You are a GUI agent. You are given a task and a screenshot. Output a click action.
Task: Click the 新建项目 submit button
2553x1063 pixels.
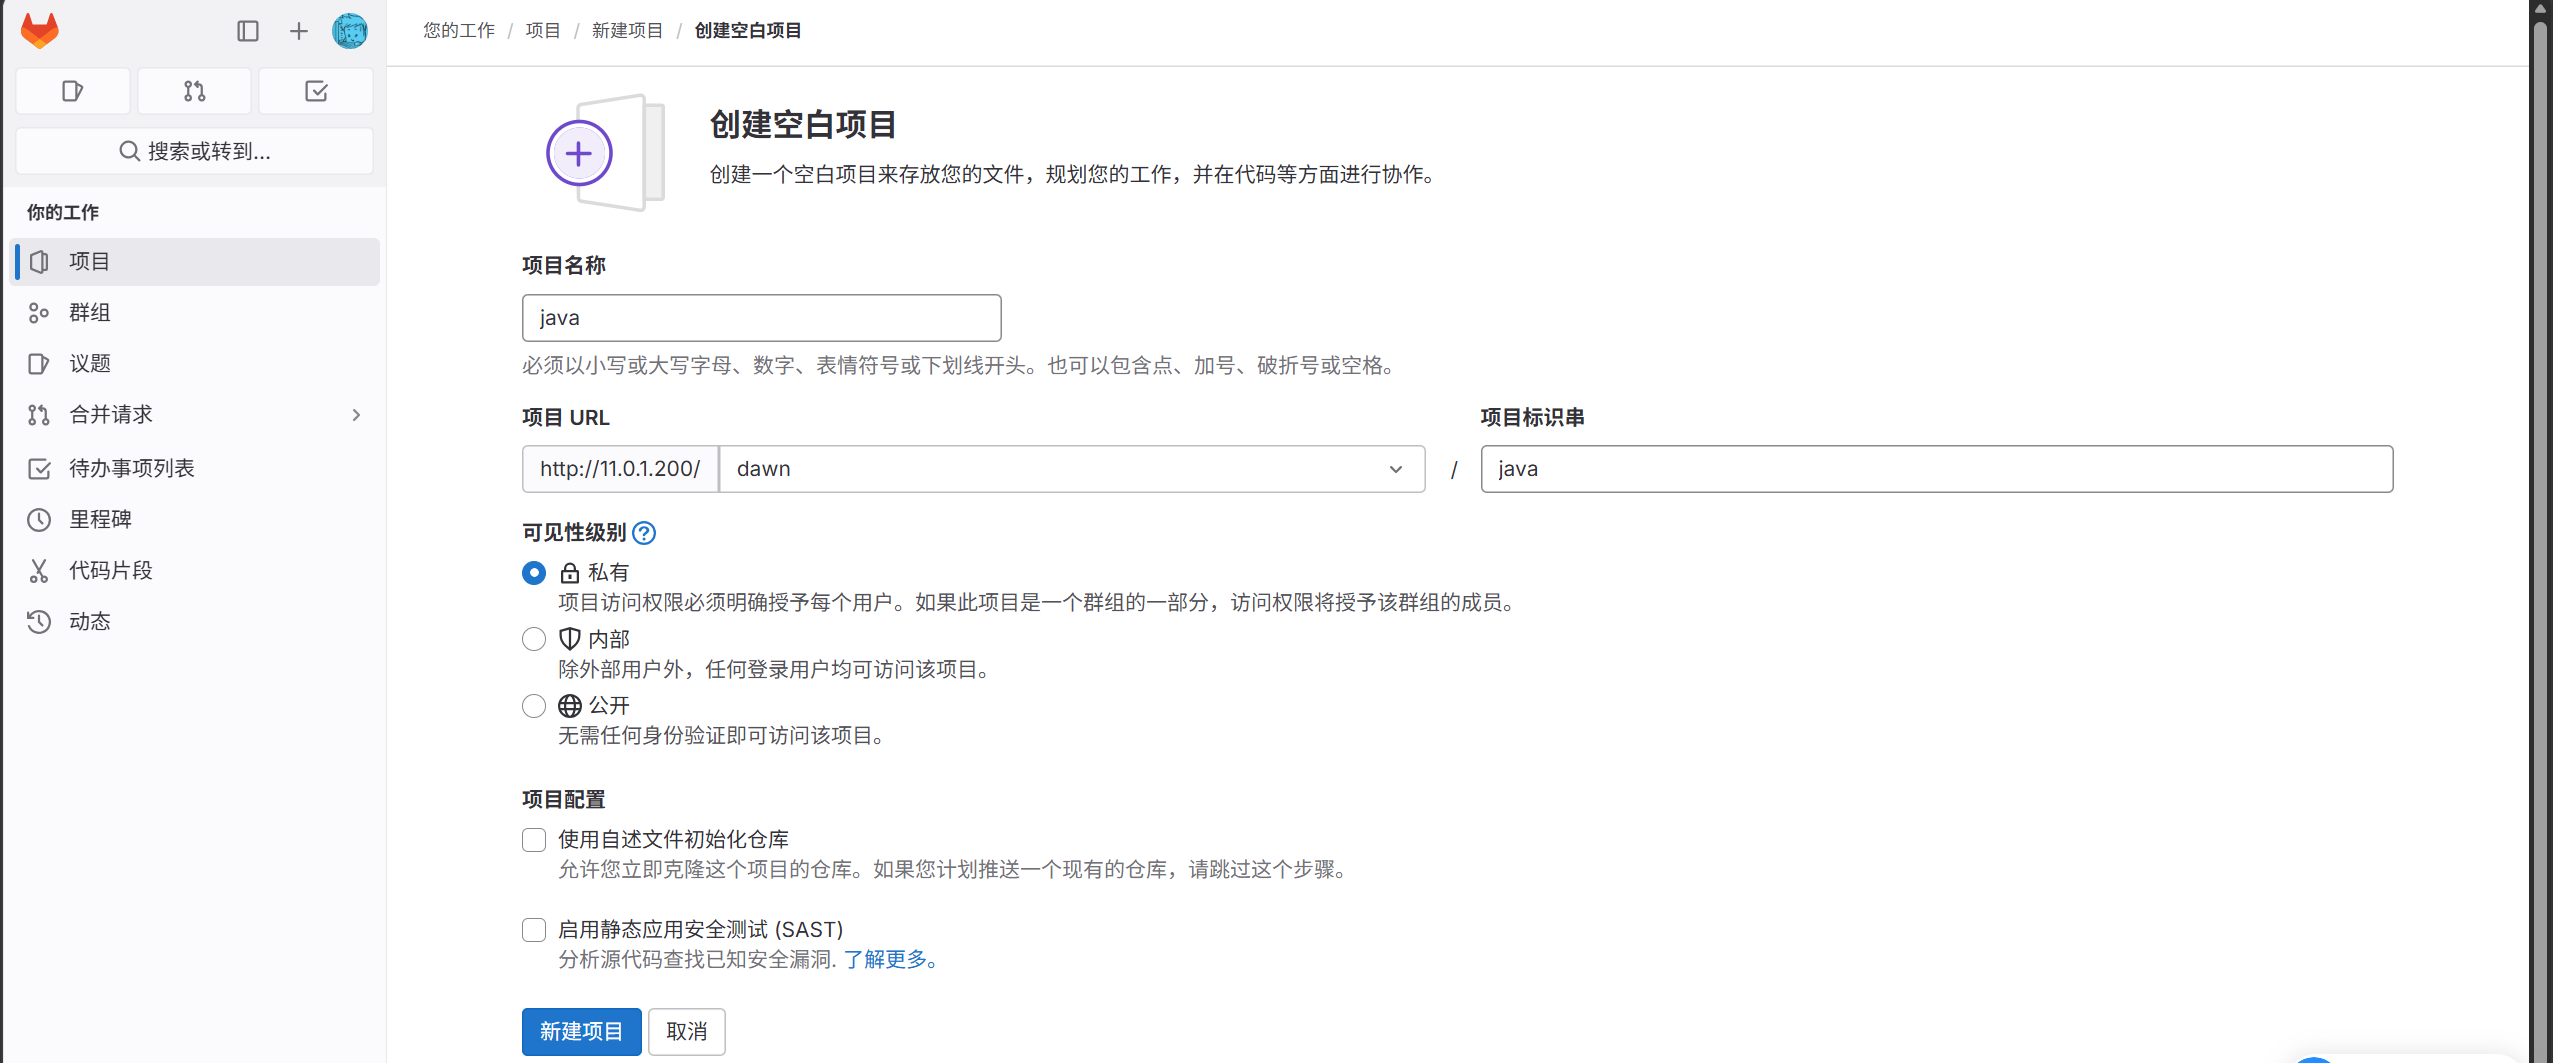pos(582,1032)
